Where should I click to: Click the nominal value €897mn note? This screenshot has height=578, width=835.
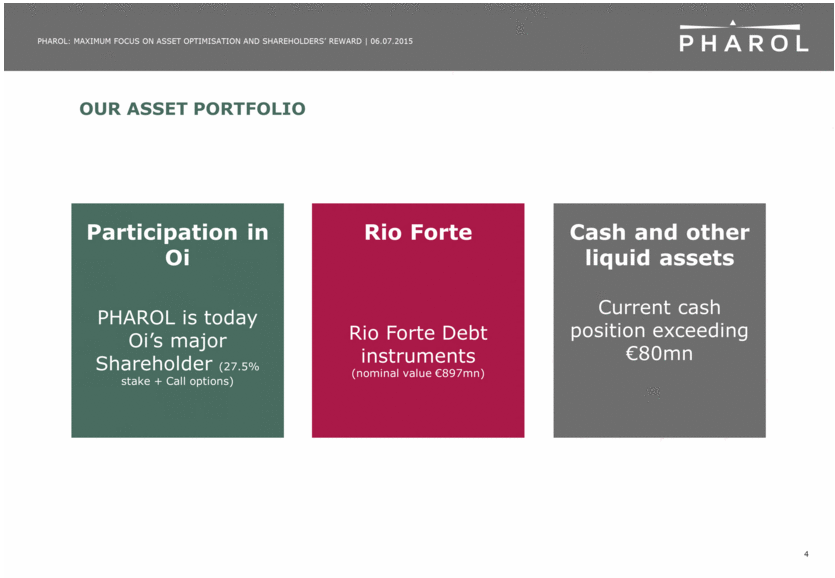point(418,374)
